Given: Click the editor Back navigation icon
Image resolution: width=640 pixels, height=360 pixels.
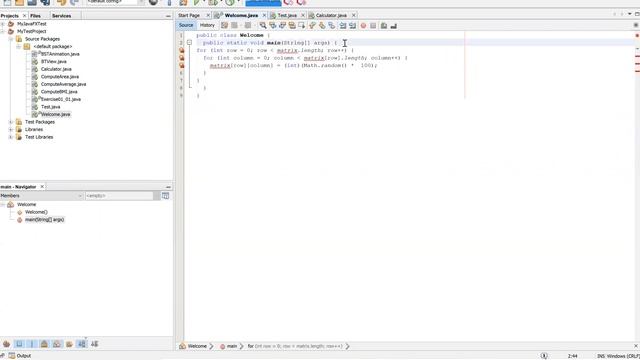Looking at the screenshot, I should (234, 25).
